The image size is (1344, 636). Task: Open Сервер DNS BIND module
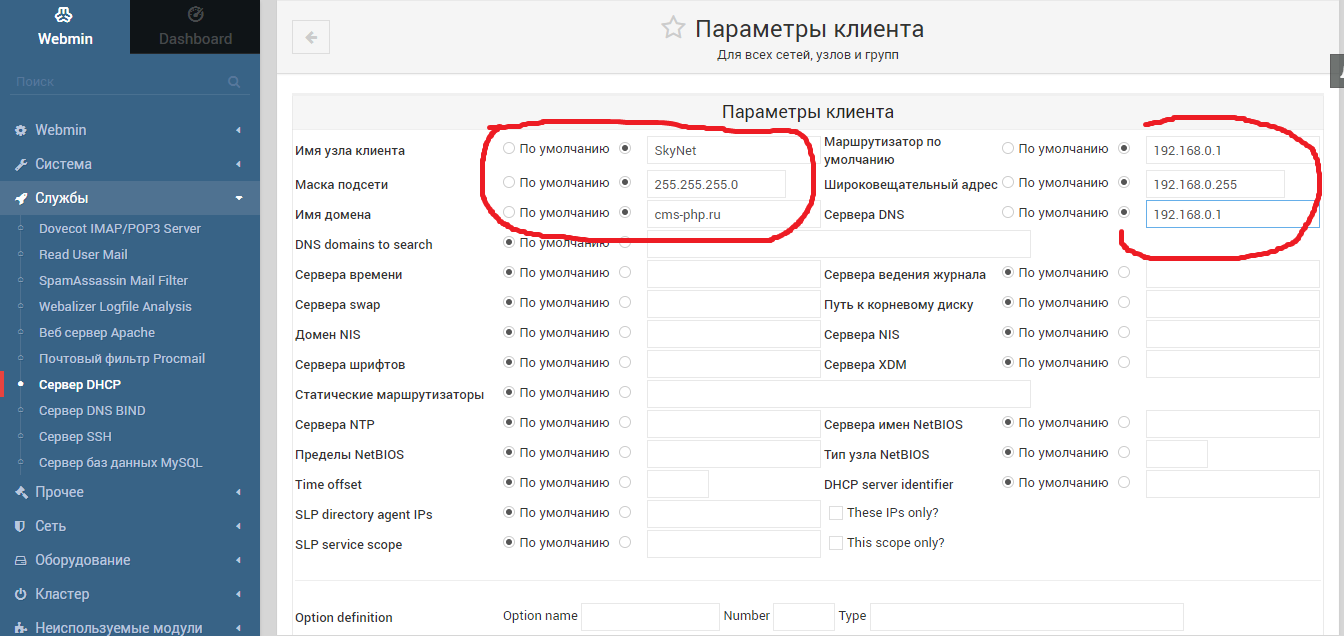point(92,411)
